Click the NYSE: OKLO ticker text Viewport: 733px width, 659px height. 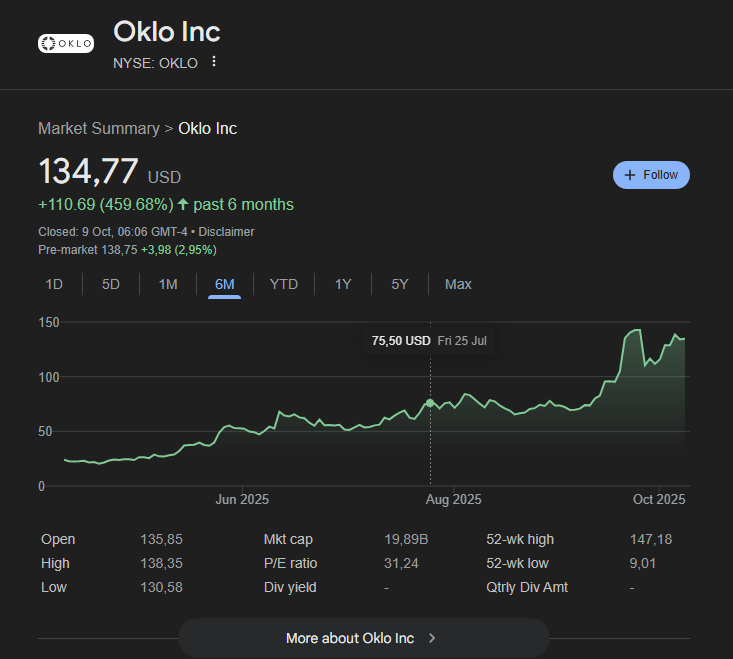click(155, 63)
